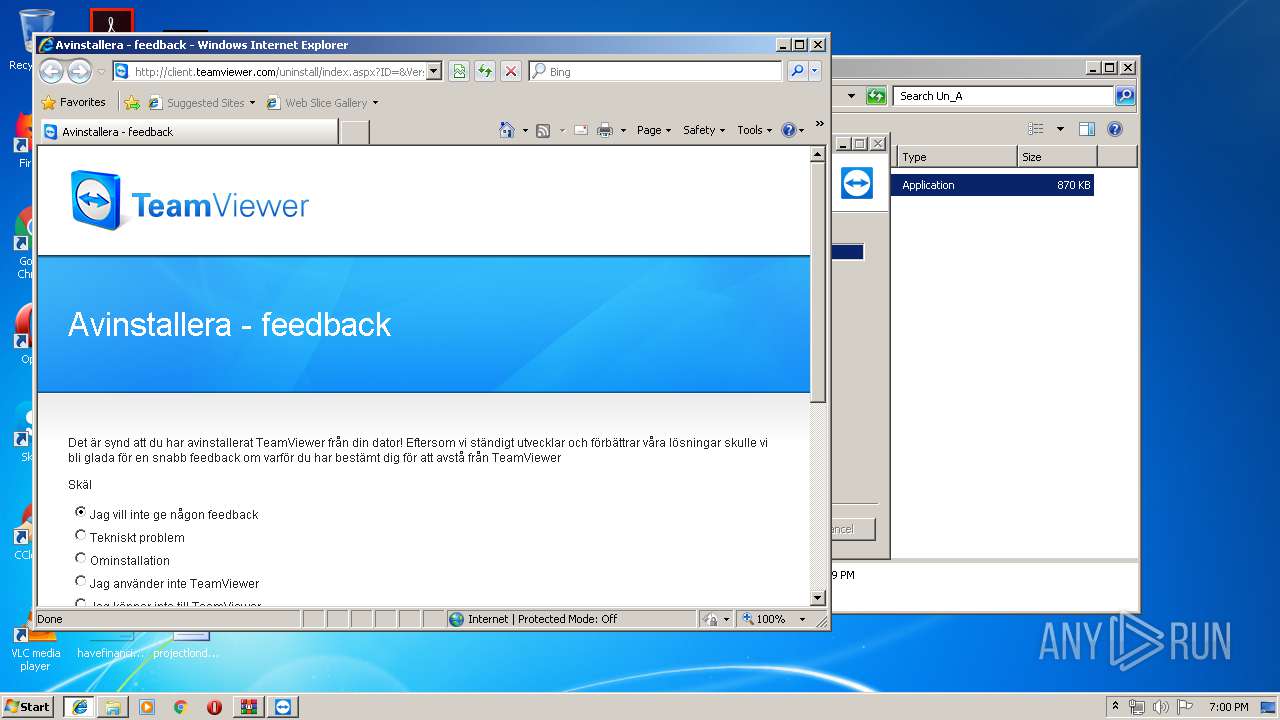The width and height of the screenshot is (1280, 720).
Task: Expand Web Slice Gallery dropdown arrow
Action: pos(376,103)
